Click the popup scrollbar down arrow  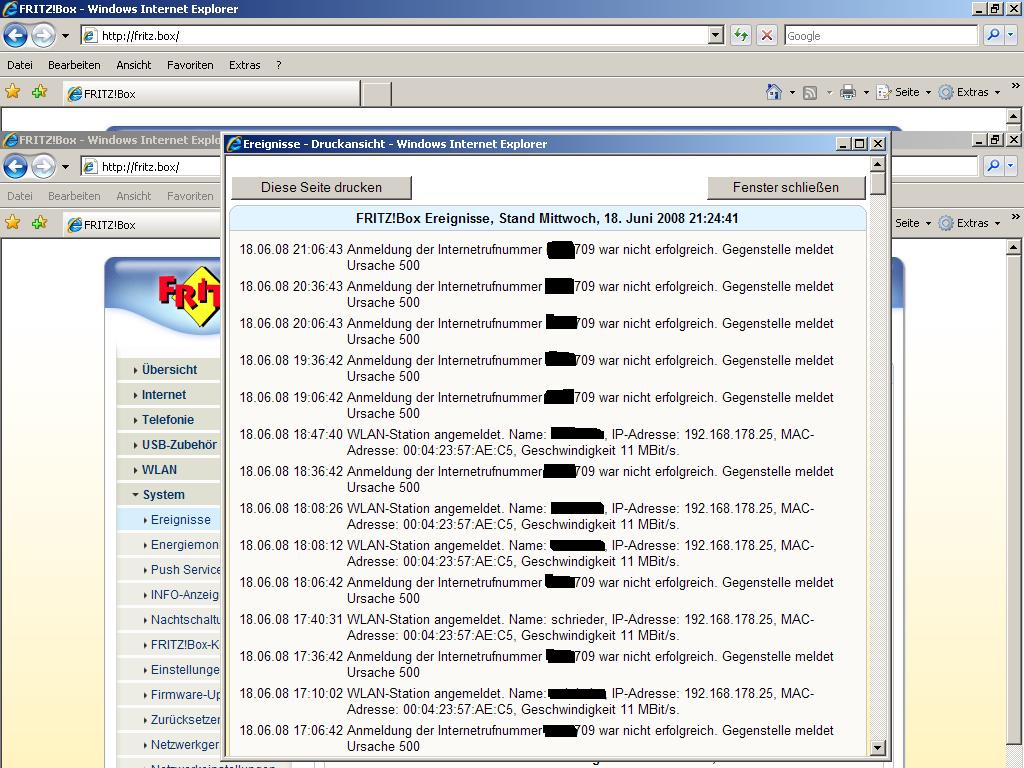point(878,747)
